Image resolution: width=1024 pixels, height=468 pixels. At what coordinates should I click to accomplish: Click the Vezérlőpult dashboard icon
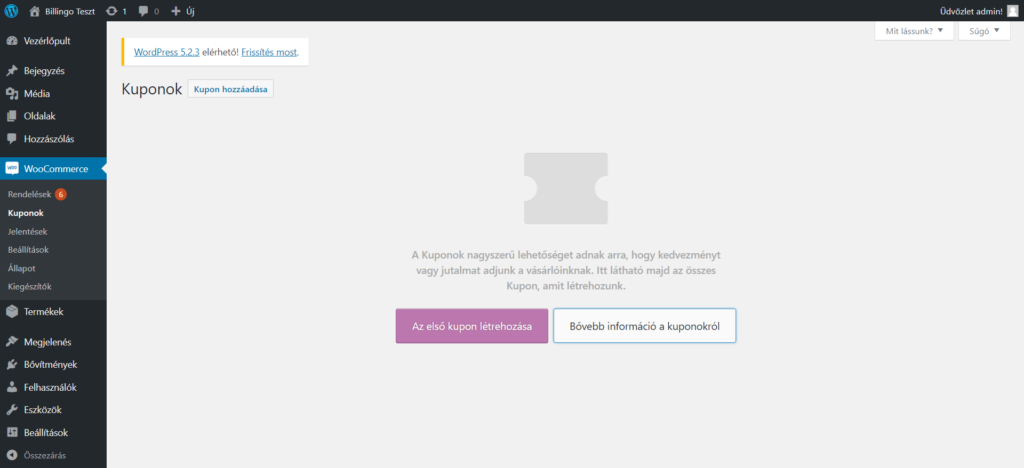point(11,40)
